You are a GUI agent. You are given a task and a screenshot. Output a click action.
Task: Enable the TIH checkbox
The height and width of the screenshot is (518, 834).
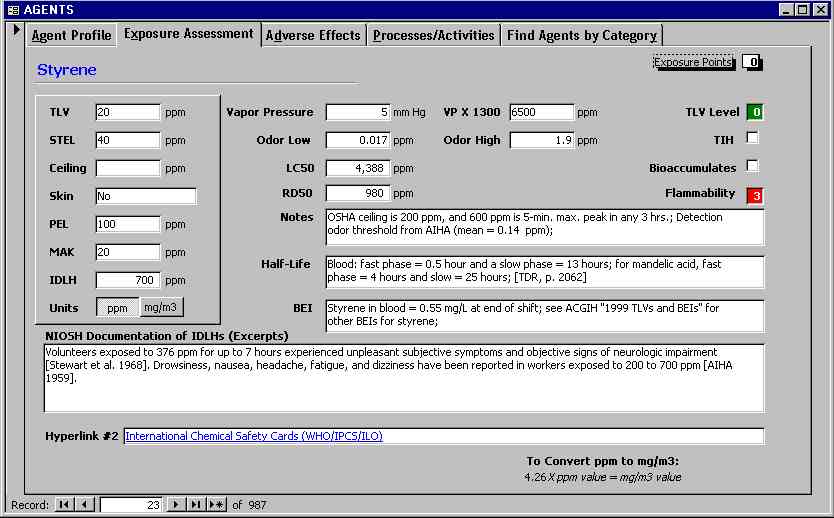pos(753,138)
